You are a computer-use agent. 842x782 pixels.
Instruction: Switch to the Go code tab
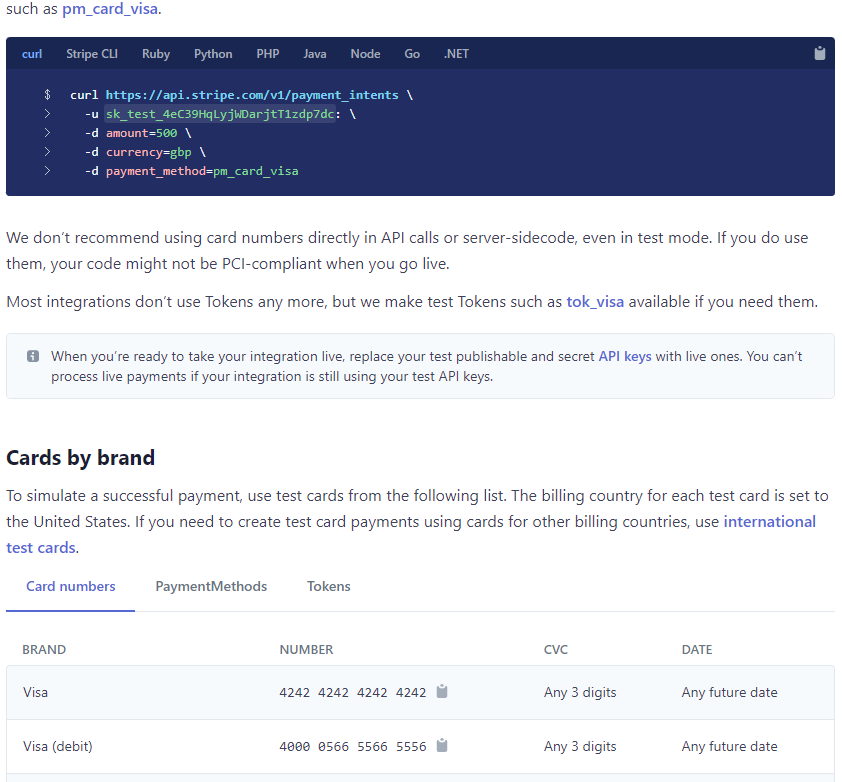point(412,54)
